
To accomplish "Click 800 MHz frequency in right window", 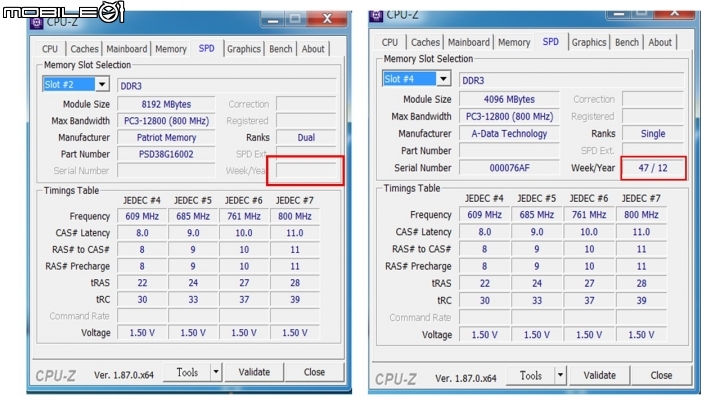I will (641, 214).
